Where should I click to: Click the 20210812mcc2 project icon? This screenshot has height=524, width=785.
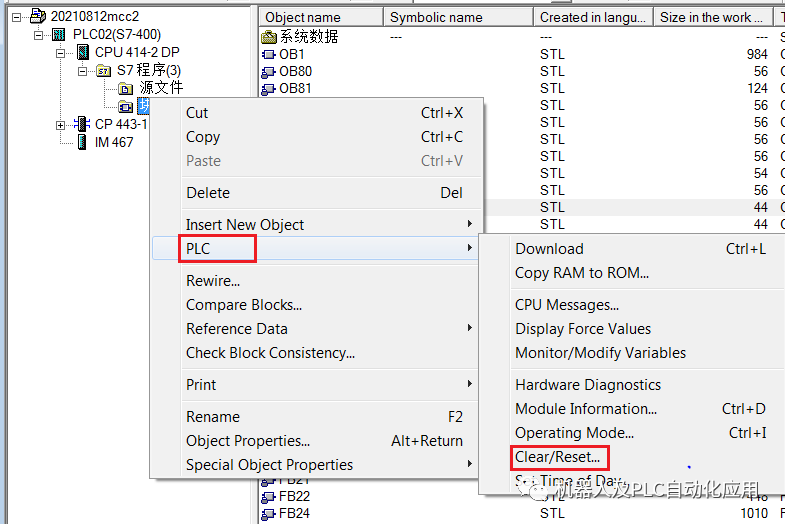(x=38, y=17)
